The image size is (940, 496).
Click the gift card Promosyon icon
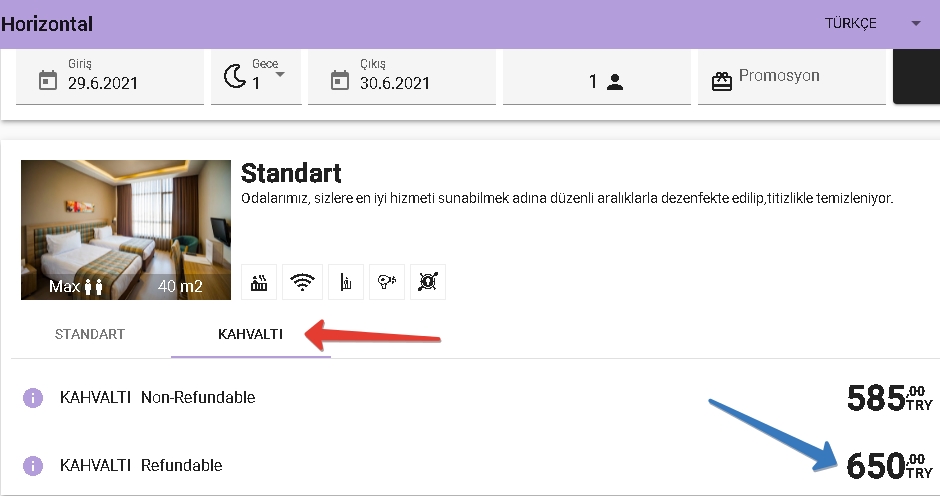point(721,81)
